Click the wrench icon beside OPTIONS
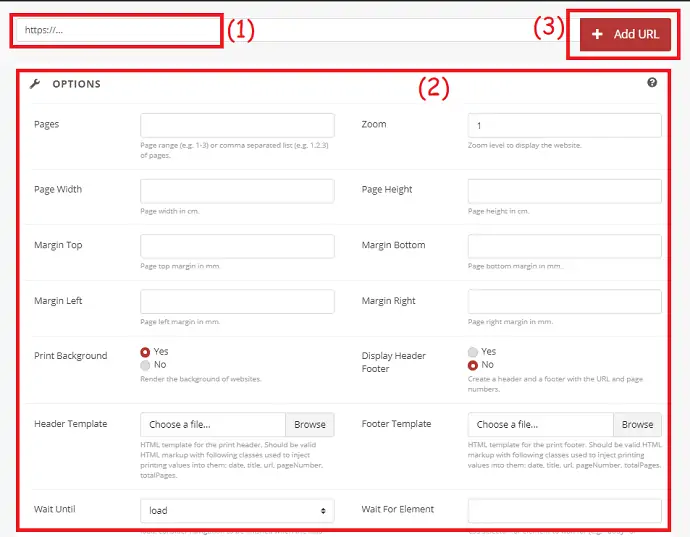 pyautogui.click(x=35, y=84)
